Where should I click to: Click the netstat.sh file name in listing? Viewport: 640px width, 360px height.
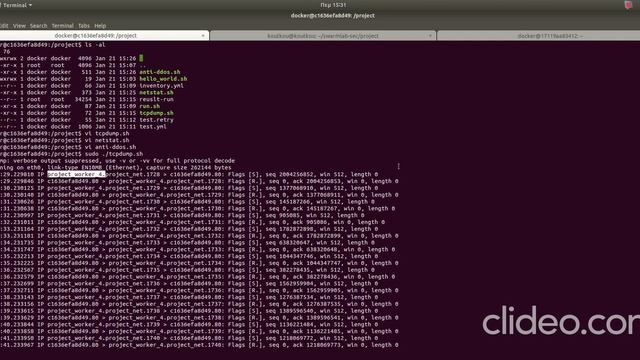[156, 93]
